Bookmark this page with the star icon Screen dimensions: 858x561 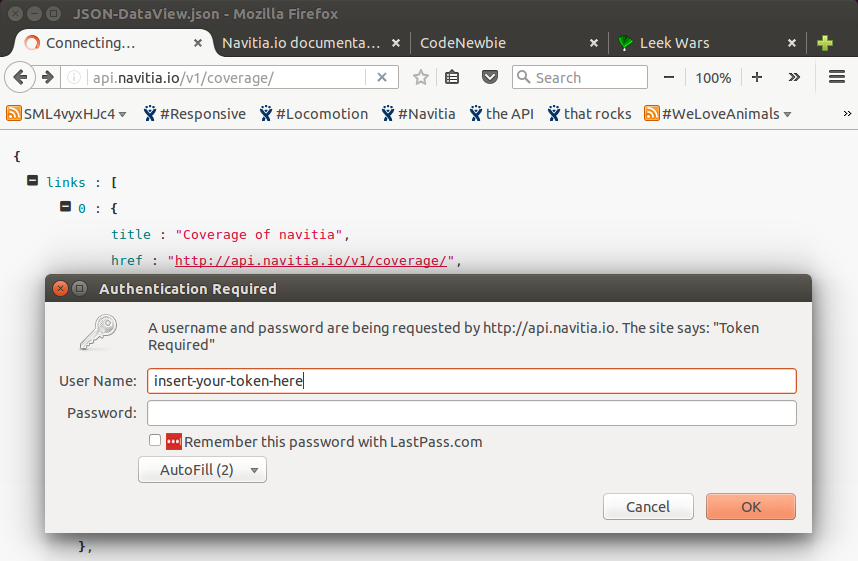(x=421, y=77)
